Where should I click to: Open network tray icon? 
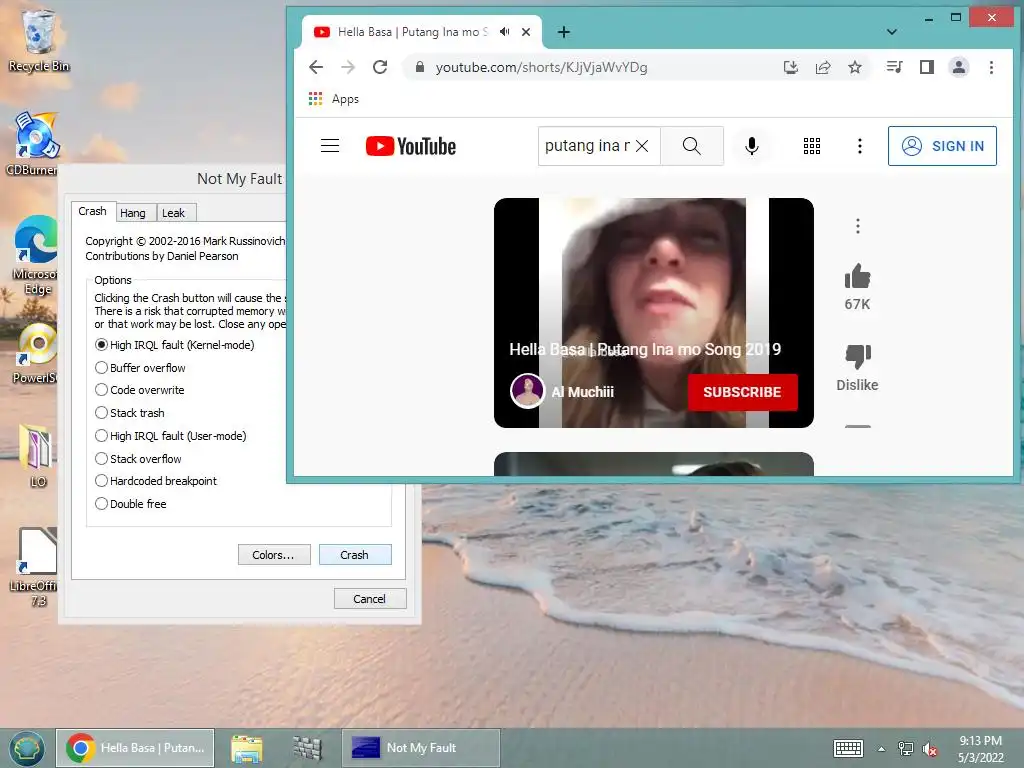906,748
